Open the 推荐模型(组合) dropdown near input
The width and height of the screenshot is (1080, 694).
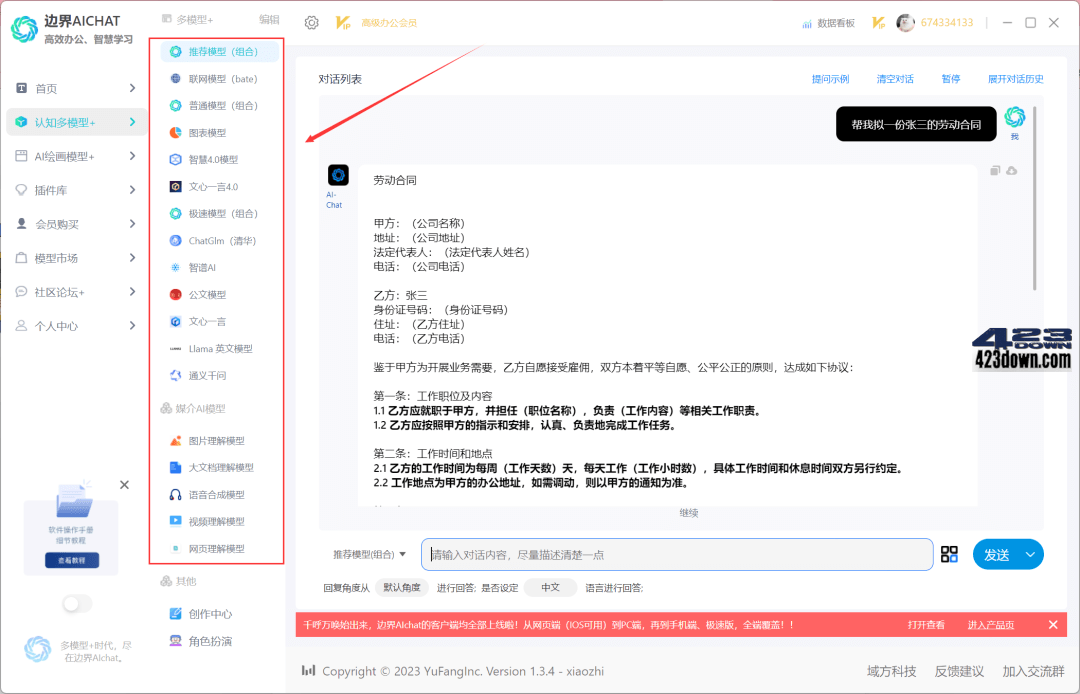(x=370, y=554)
